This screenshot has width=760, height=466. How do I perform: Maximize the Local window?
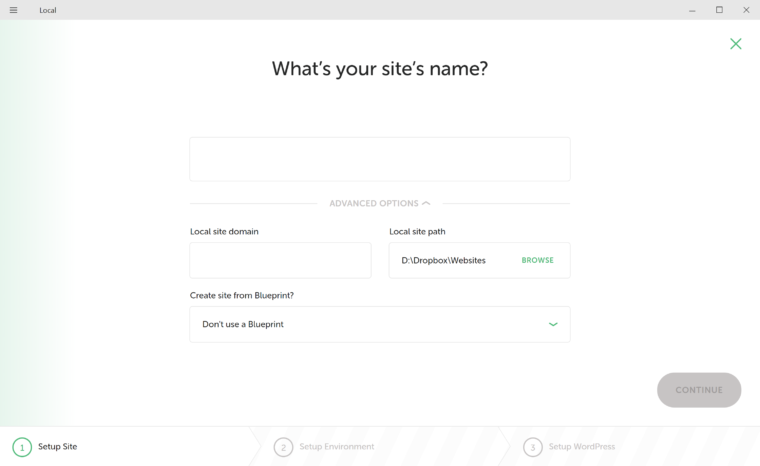719,10
